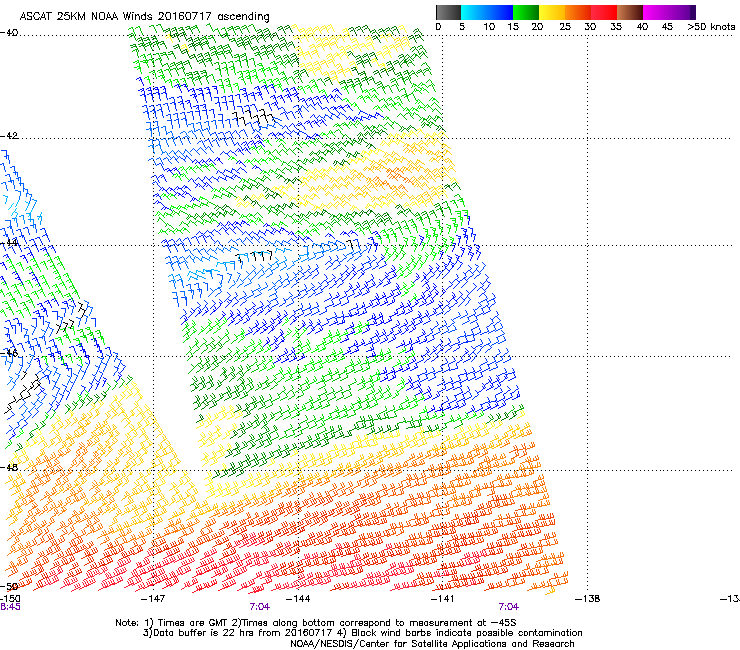740x650 pixels.
Task: Click the "NOAA/NESDIS/Center for Satellite Applications and Research" credit
Action: (x=432, y=644)
